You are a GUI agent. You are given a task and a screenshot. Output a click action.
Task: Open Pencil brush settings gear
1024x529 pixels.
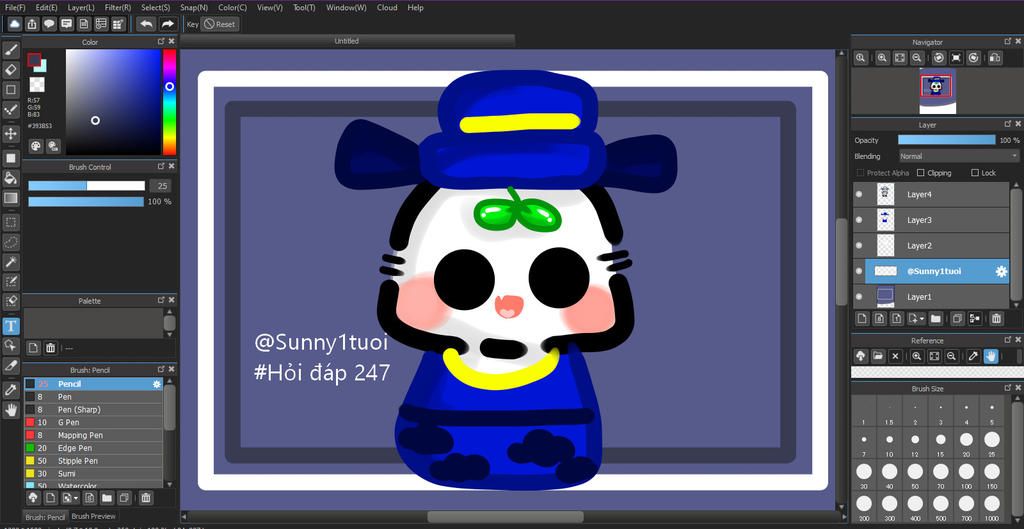tap(156, 384)
